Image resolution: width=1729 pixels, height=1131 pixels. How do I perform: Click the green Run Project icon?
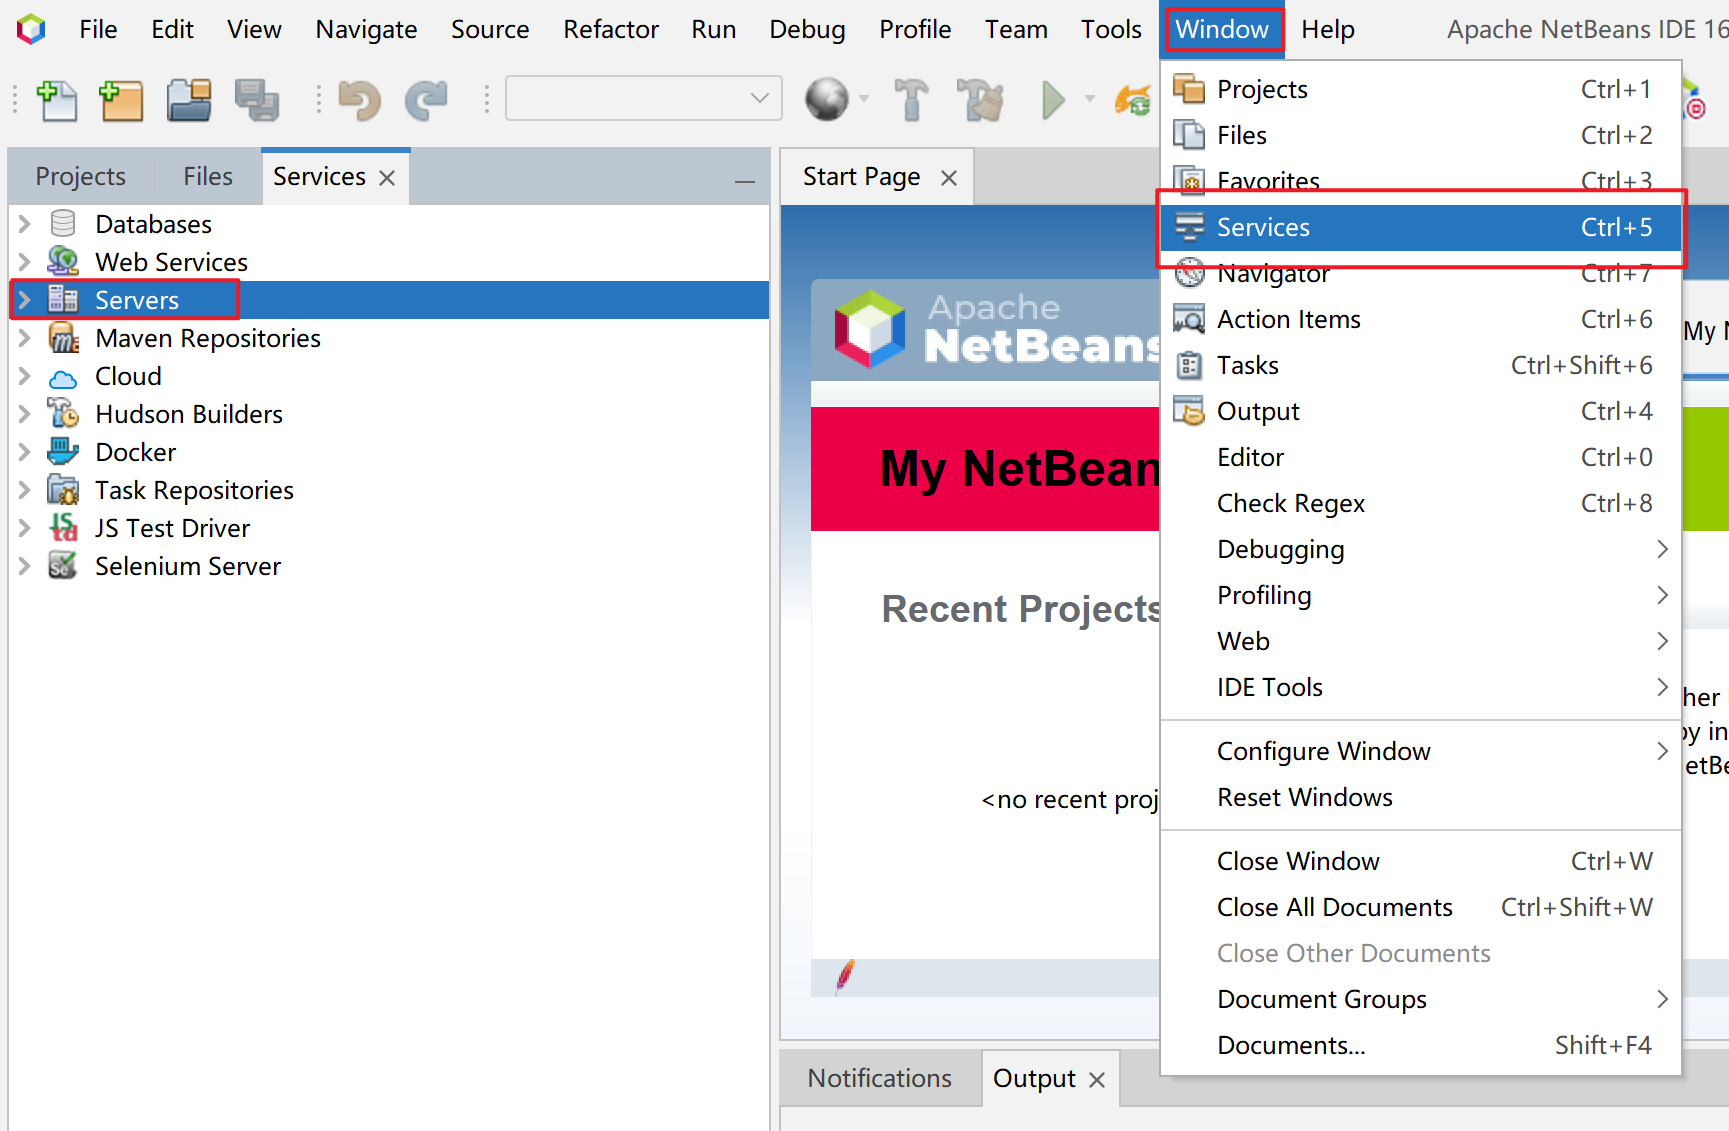coord(1052,100)
